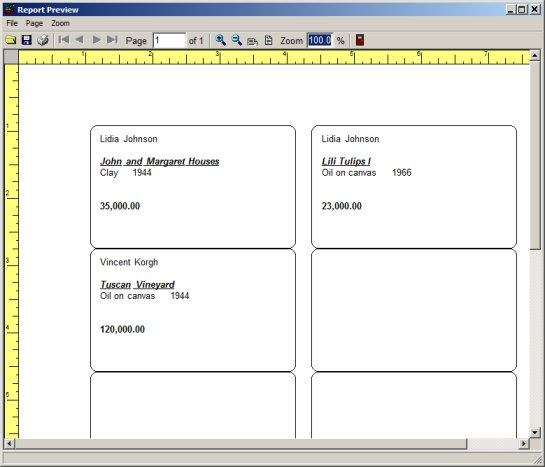The width and height of the screenshot is (545, 467).
Task: Click the zoom out magnifier icon
Action: pos(237,40)
